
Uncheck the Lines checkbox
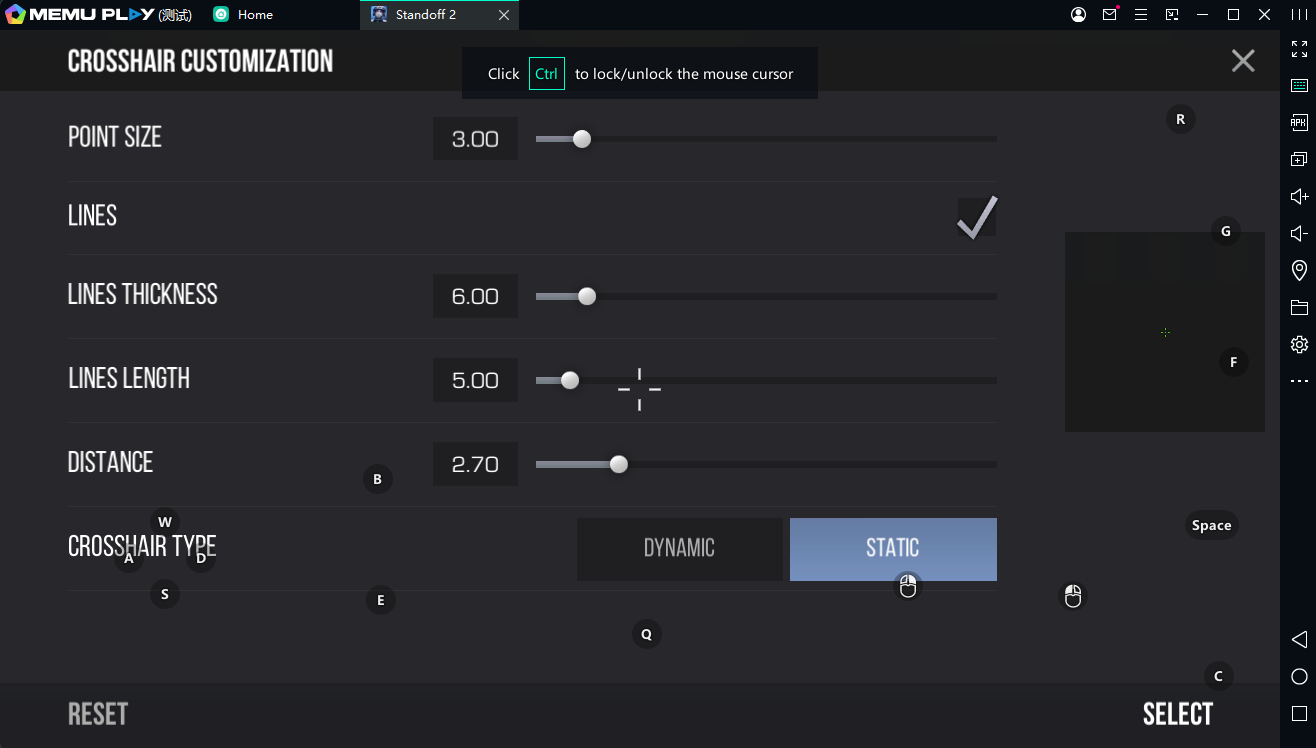(976, 217)
